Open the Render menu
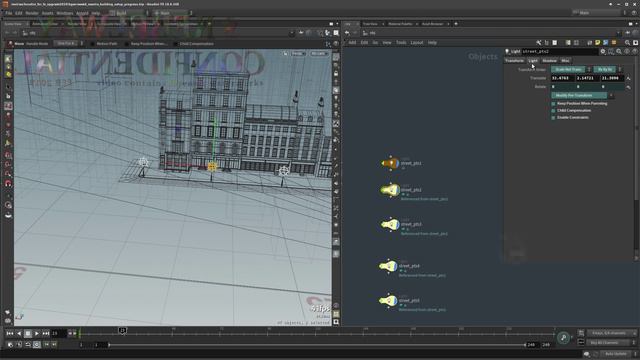Screen dimensions: 640x360 click(32, 13)
